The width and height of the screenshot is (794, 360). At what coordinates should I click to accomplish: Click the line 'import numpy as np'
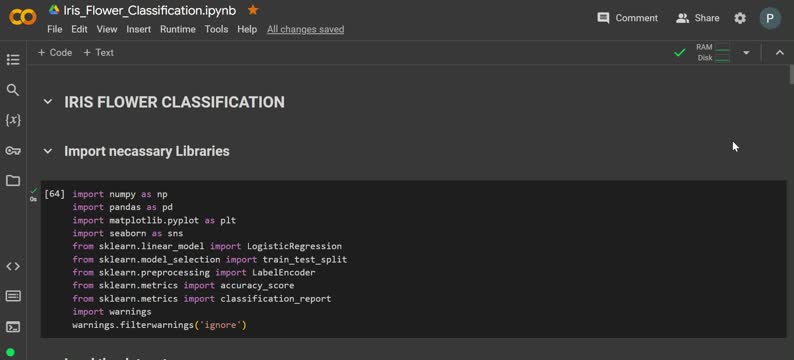120,194
